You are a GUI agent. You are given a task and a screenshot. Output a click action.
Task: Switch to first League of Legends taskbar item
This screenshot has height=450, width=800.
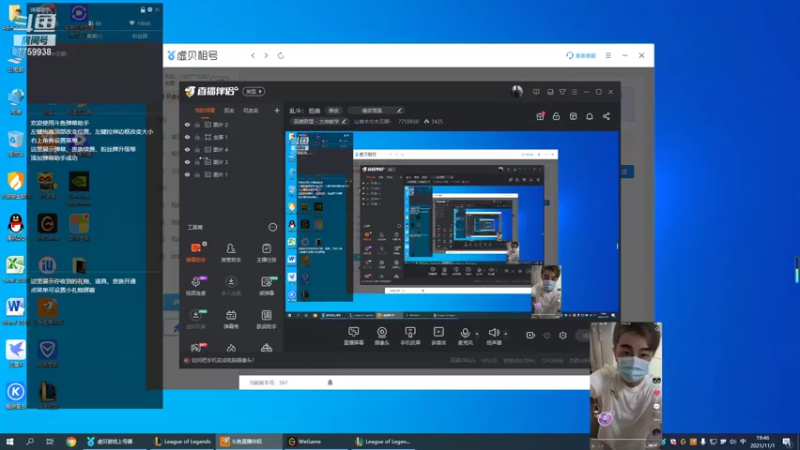click(x=183, y=441)
